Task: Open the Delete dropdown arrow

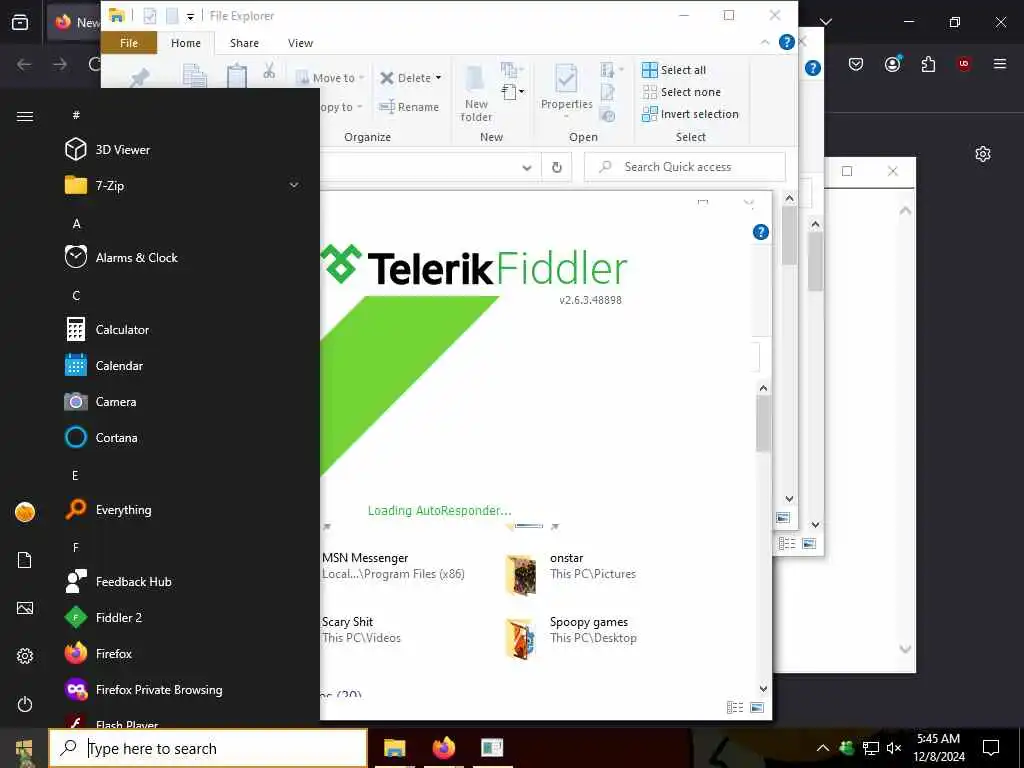Action: pos(438,78)
